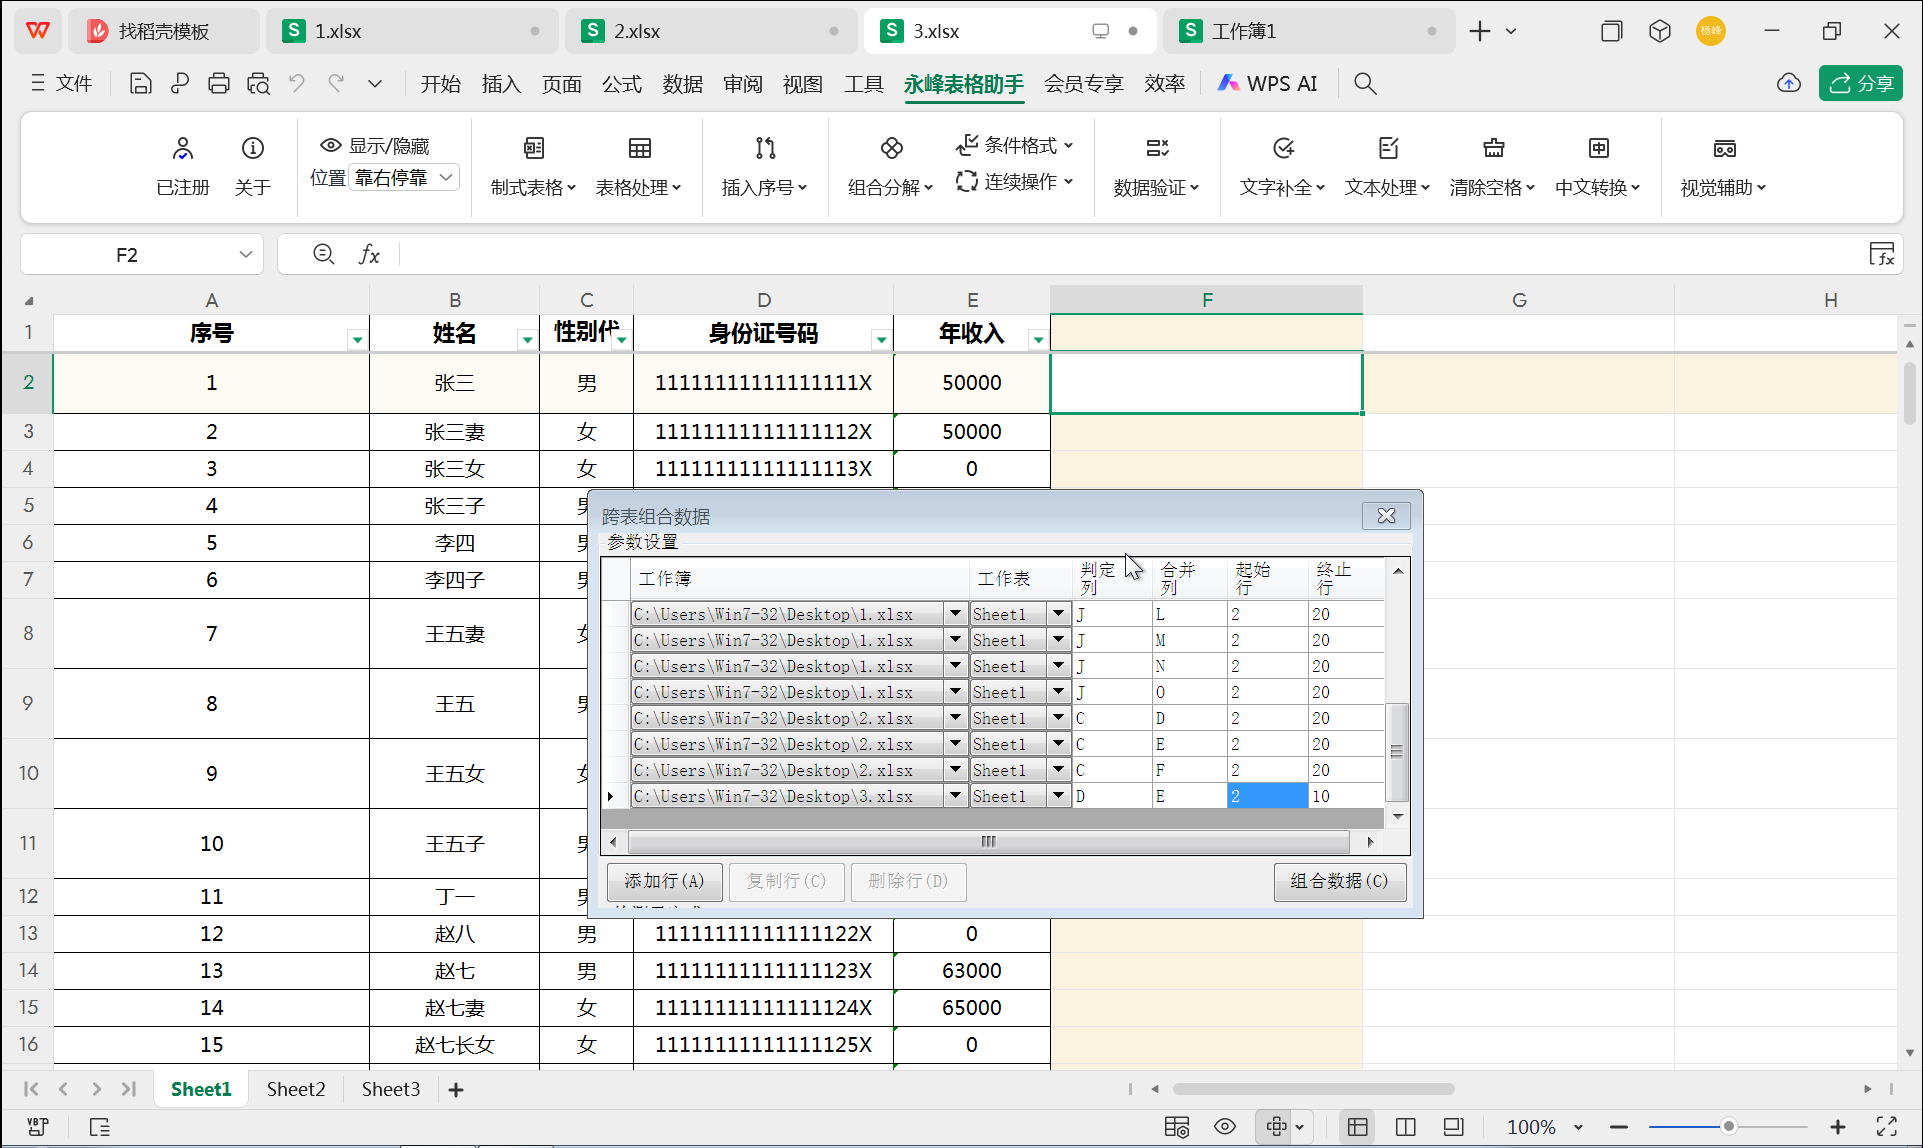Image resolution: width=1923 pixels, height=1148 pixels.
Task: Select the 插入序号 tool
Action: (x=764, y=165)
